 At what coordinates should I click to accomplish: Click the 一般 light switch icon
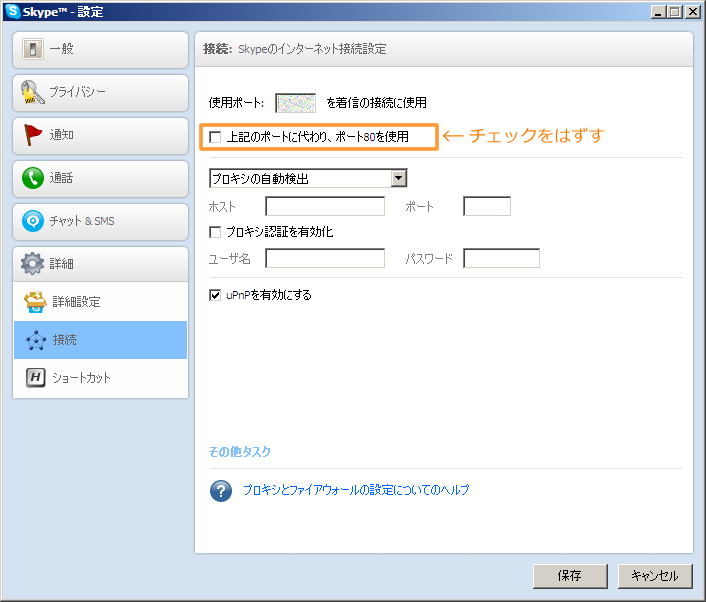pos(33,49)
